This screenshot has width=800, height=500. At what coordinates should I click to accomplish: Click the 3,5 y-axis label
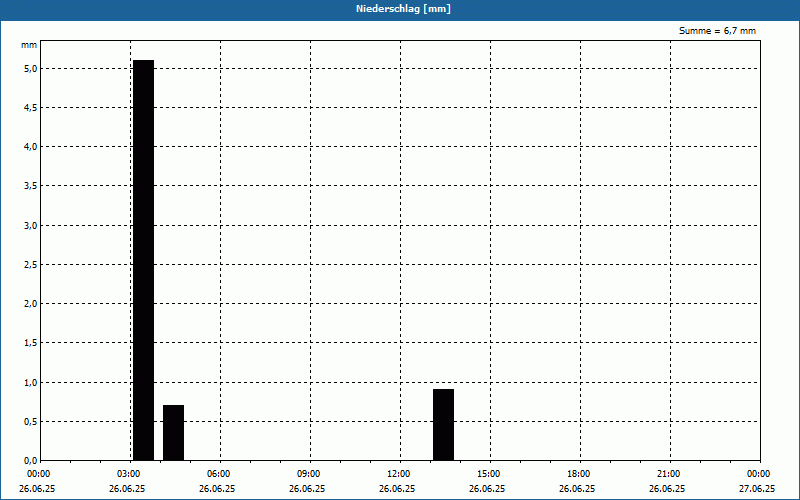[x=31, y=186]
